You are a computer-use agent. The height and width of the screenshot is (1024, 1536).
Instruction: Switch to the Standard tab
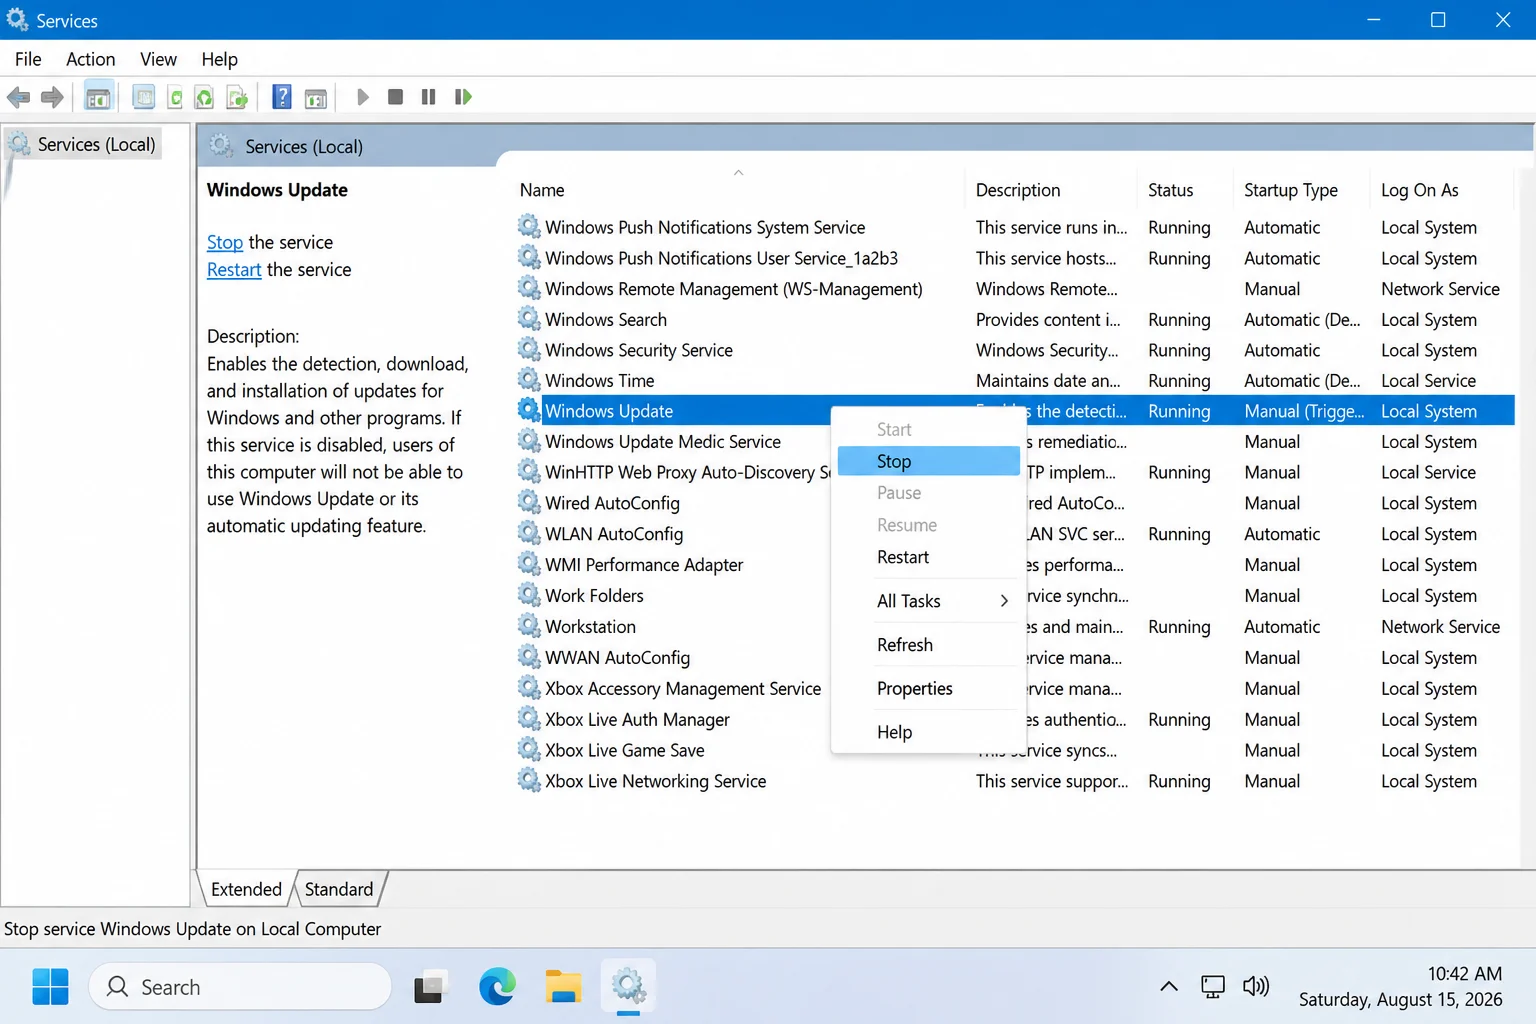click(339, 889)
